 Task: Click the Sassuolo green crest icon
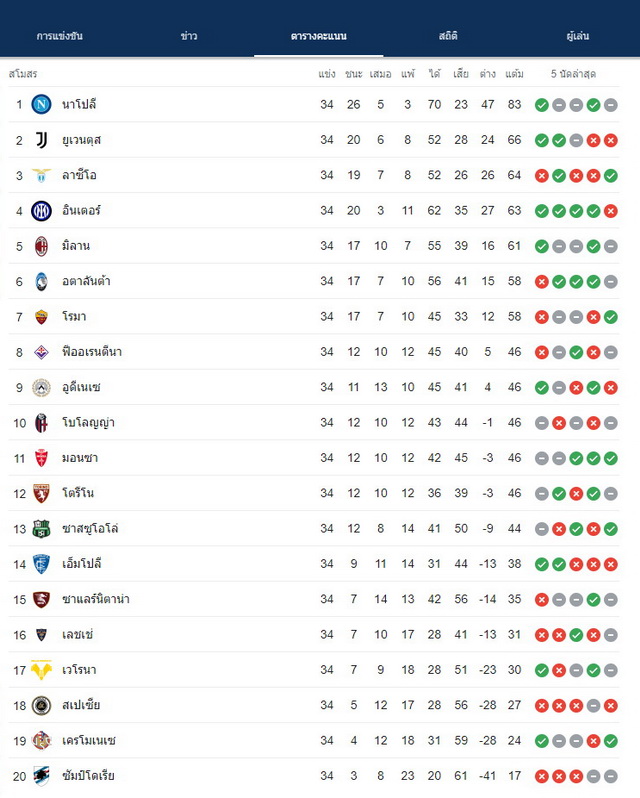click(41, 529)
